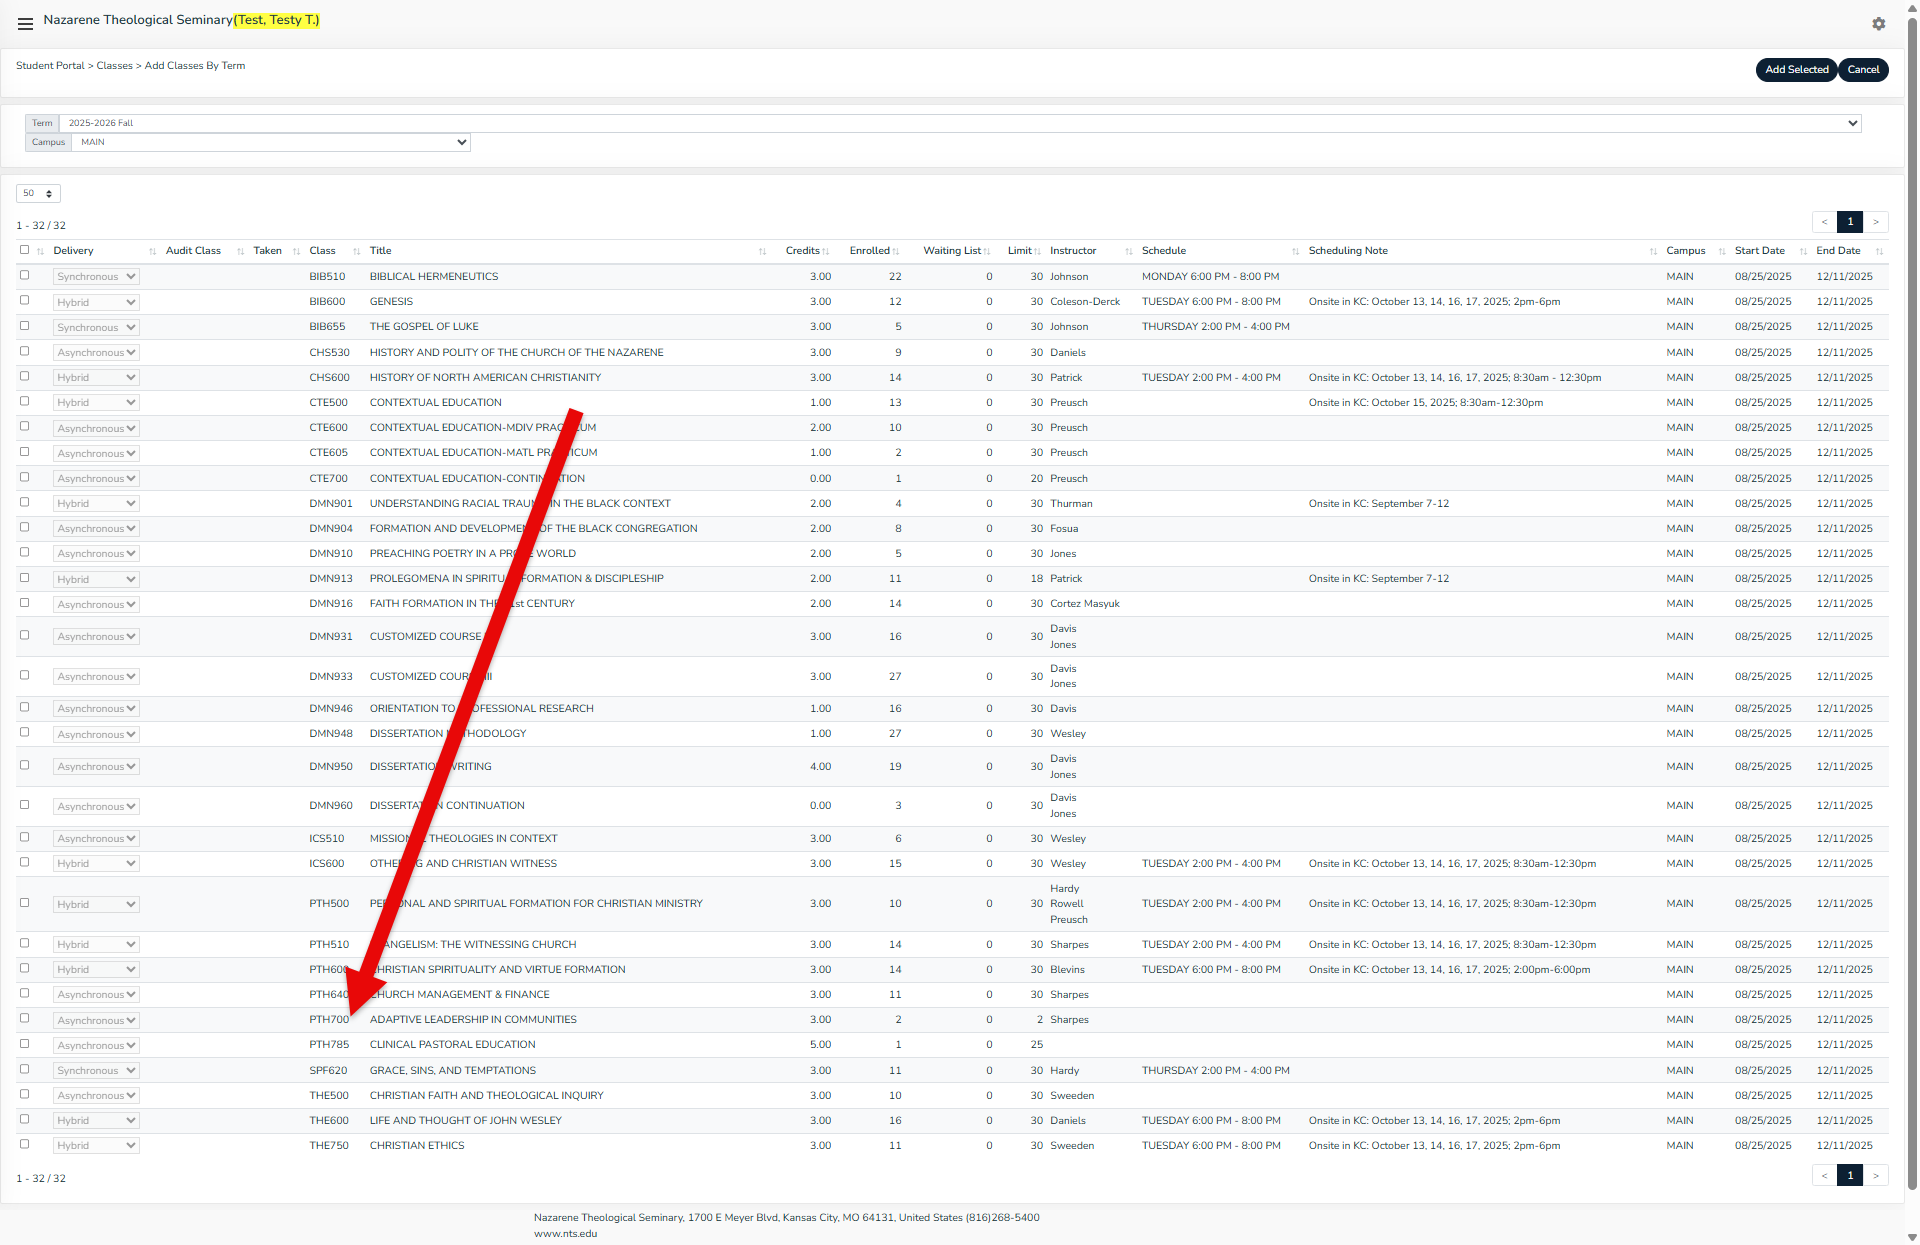The image size is (1920, 1245).
Task: Open the Campus MAIN dropdown
Action: tap(271, 142)
